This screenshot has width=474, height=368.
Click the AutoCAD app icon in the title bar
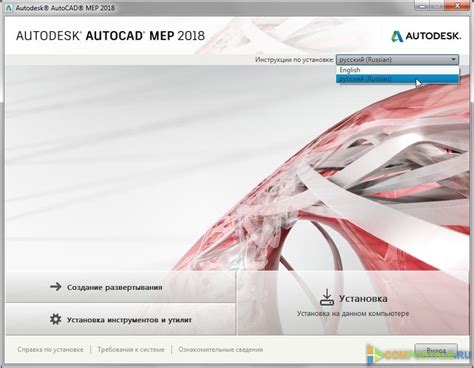[x=9, y=7]
